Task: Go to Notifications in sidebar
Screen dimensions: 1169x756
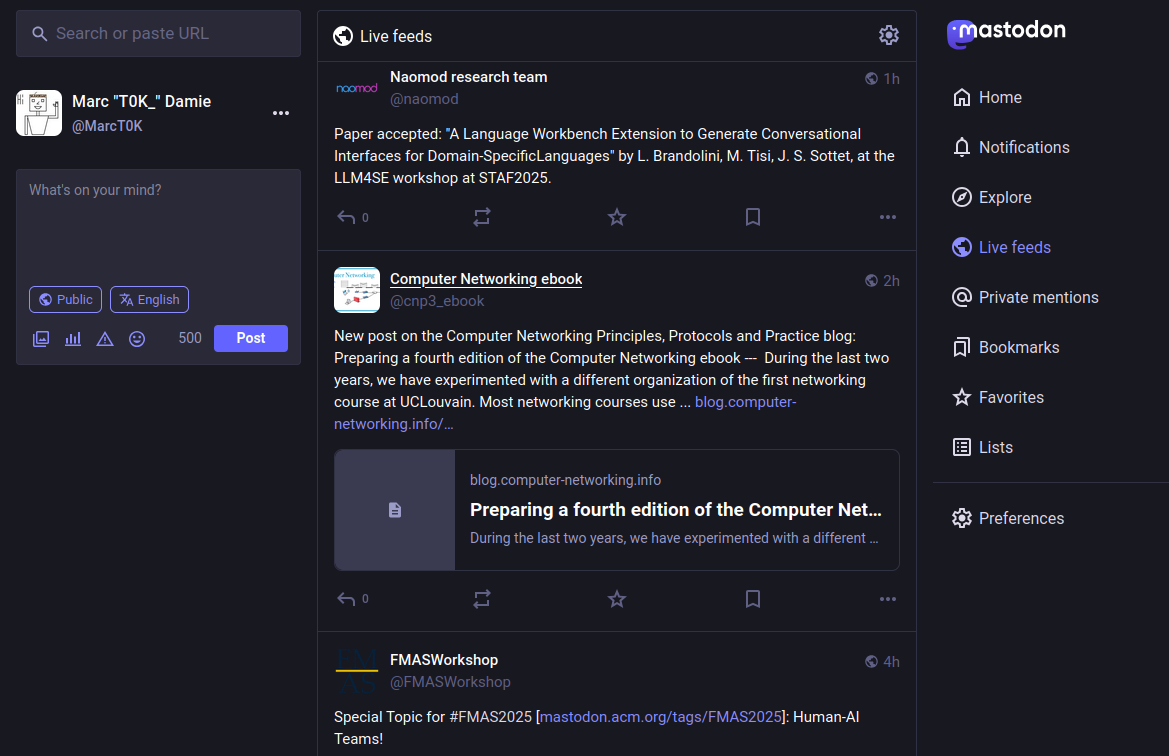Action: pyautogui.click(x=1023, y=147)
